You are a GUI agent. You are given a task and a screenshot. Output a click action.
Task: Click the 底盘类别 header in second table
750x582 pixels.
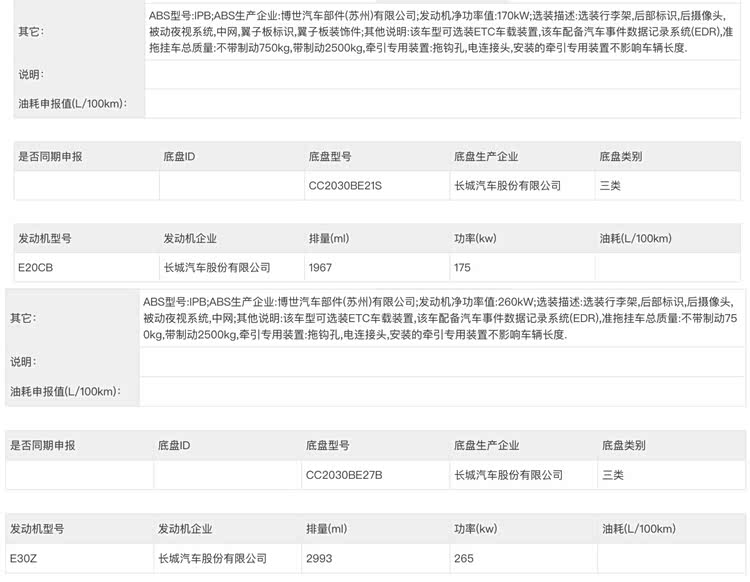(624, 446)
